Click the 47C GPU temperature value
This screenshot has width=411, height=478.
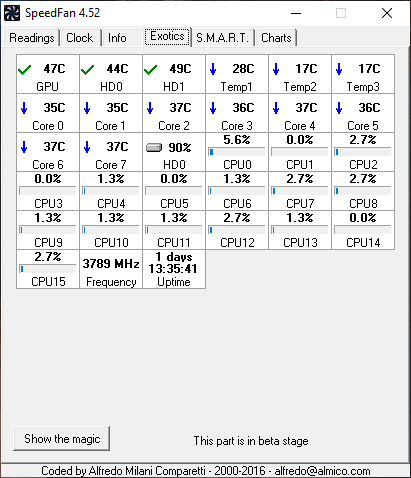click(54, 69)
